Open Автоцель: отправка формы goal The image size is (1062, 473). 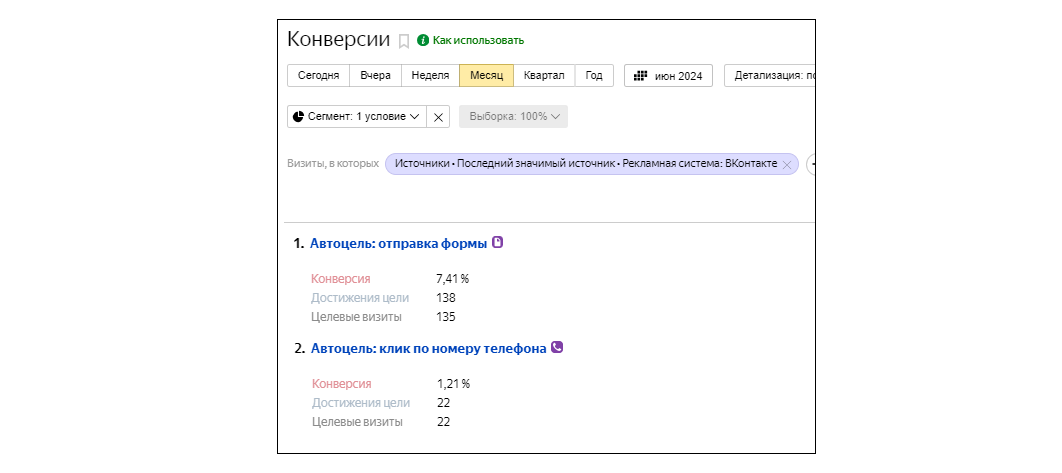pos(398,243)
